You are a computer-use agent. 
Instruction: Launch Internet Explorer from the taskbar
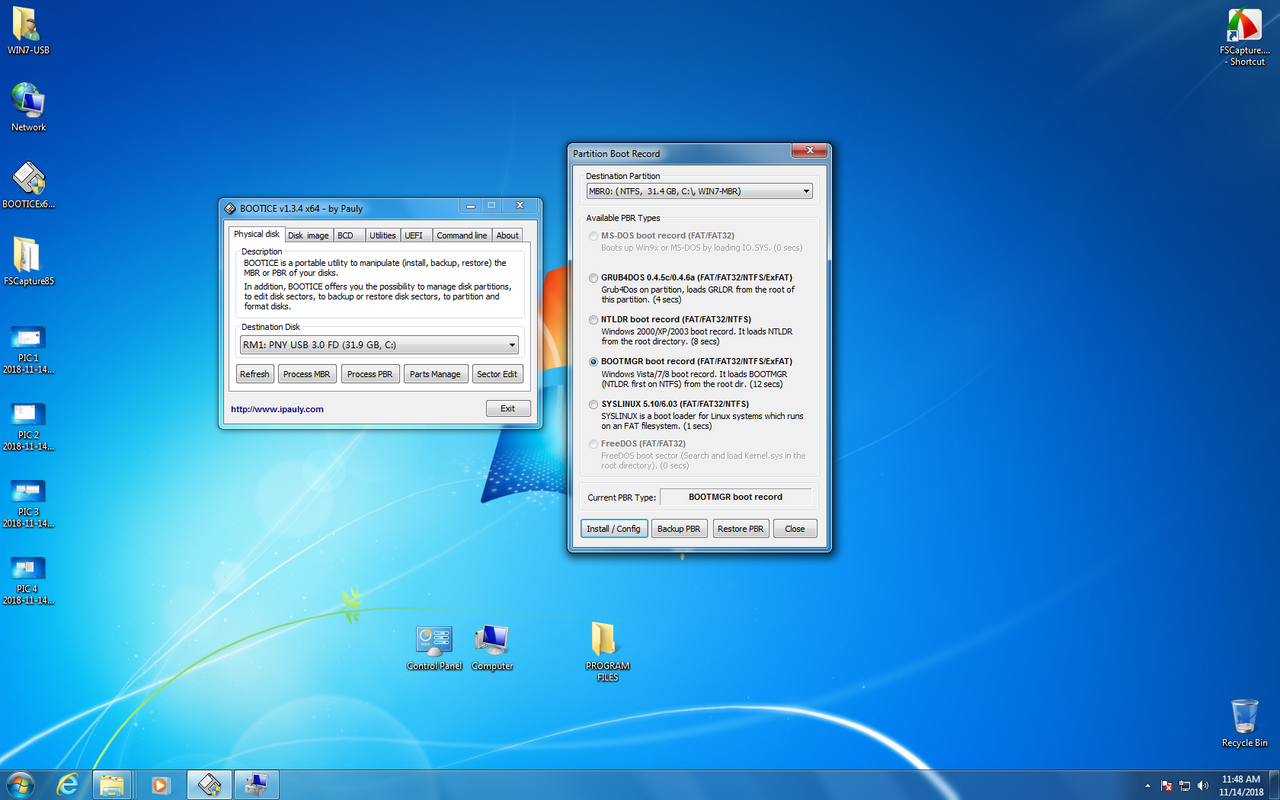(68, 785)
